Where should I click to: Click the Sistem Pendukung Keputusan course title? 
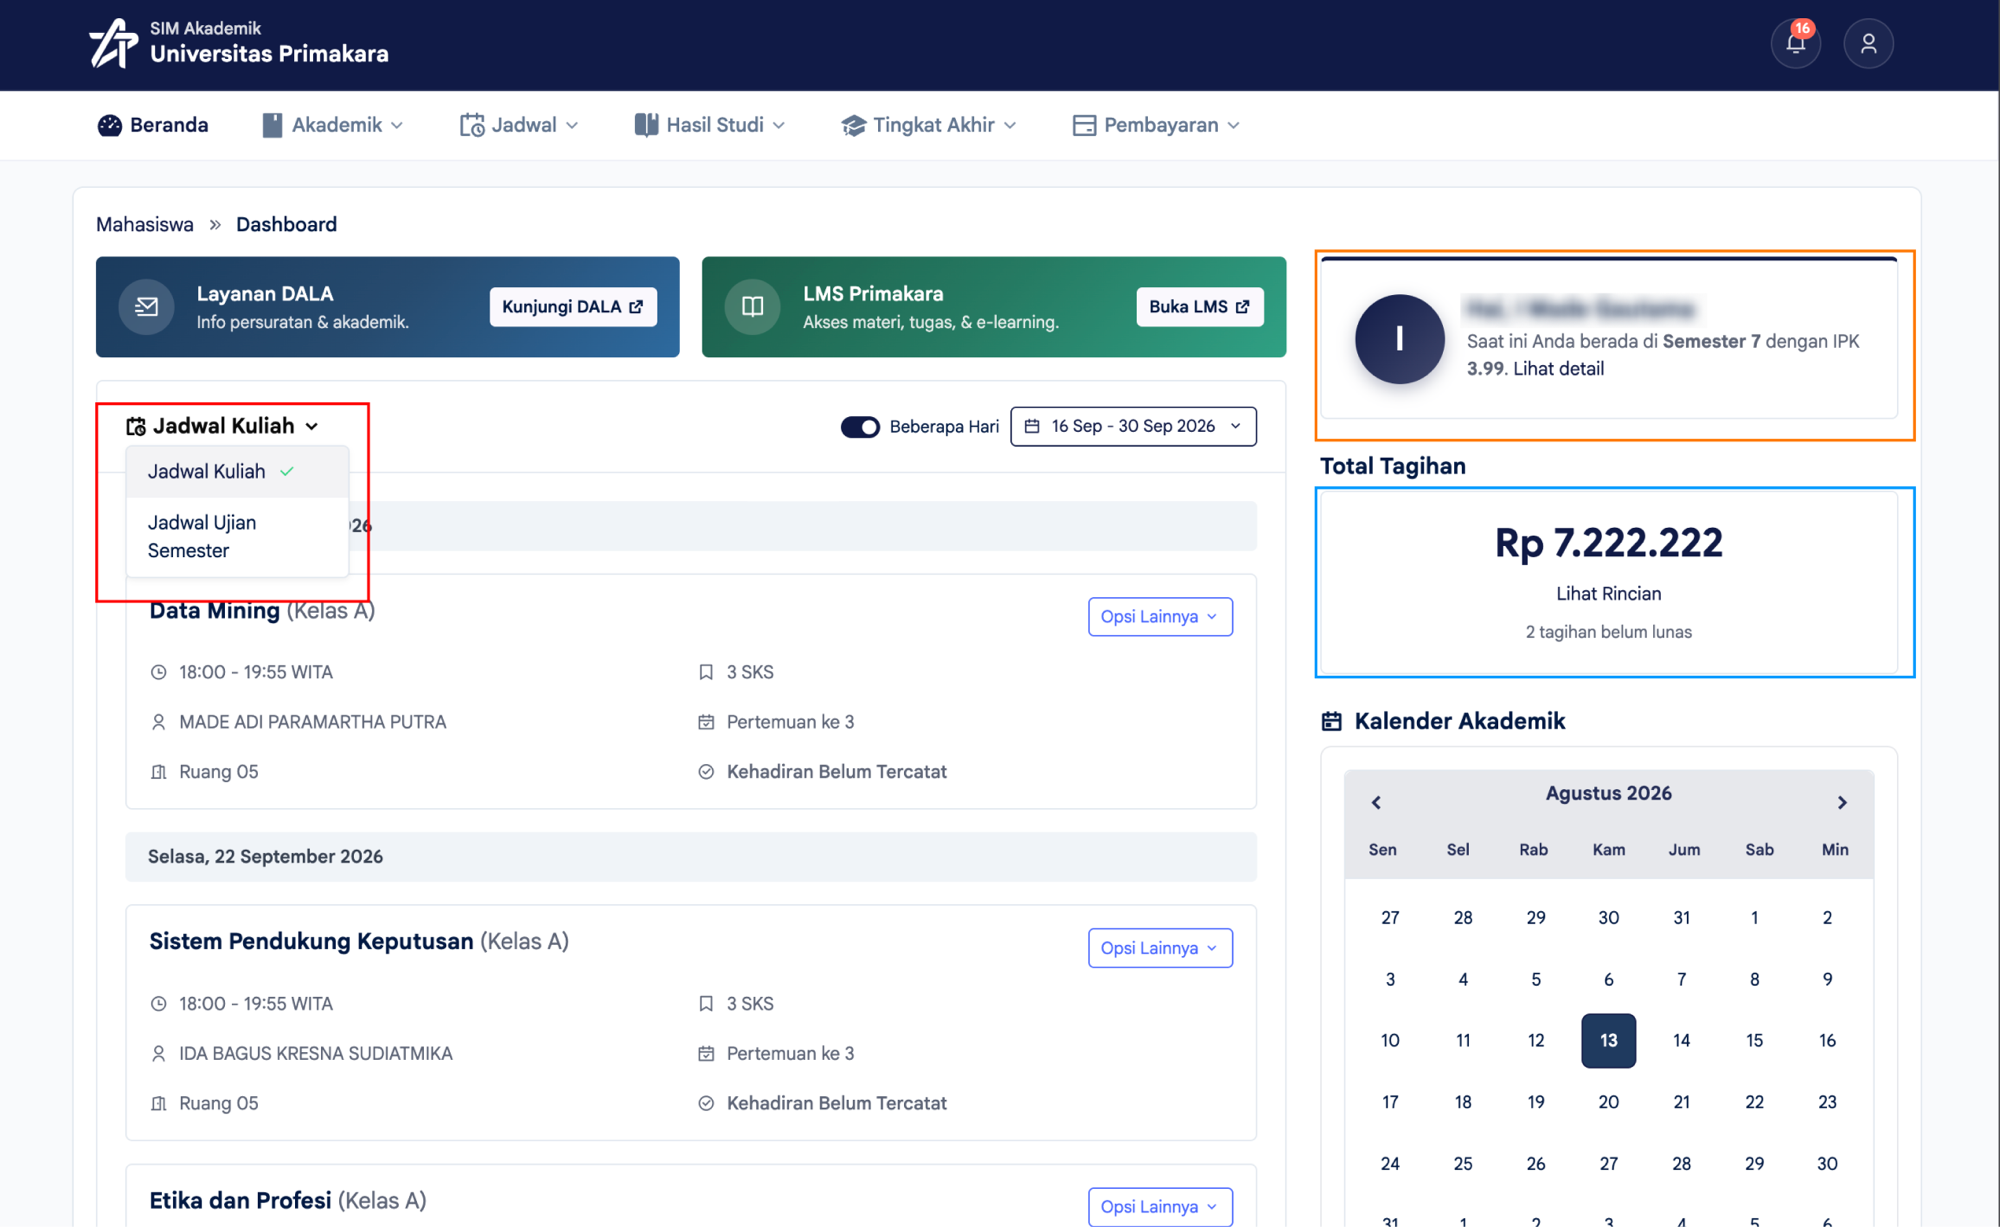coord(311,942)
